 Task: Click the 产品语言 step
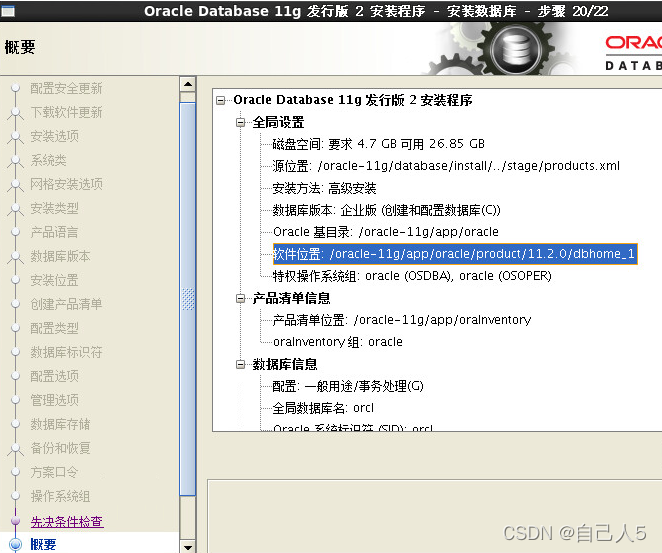point(54,232)
